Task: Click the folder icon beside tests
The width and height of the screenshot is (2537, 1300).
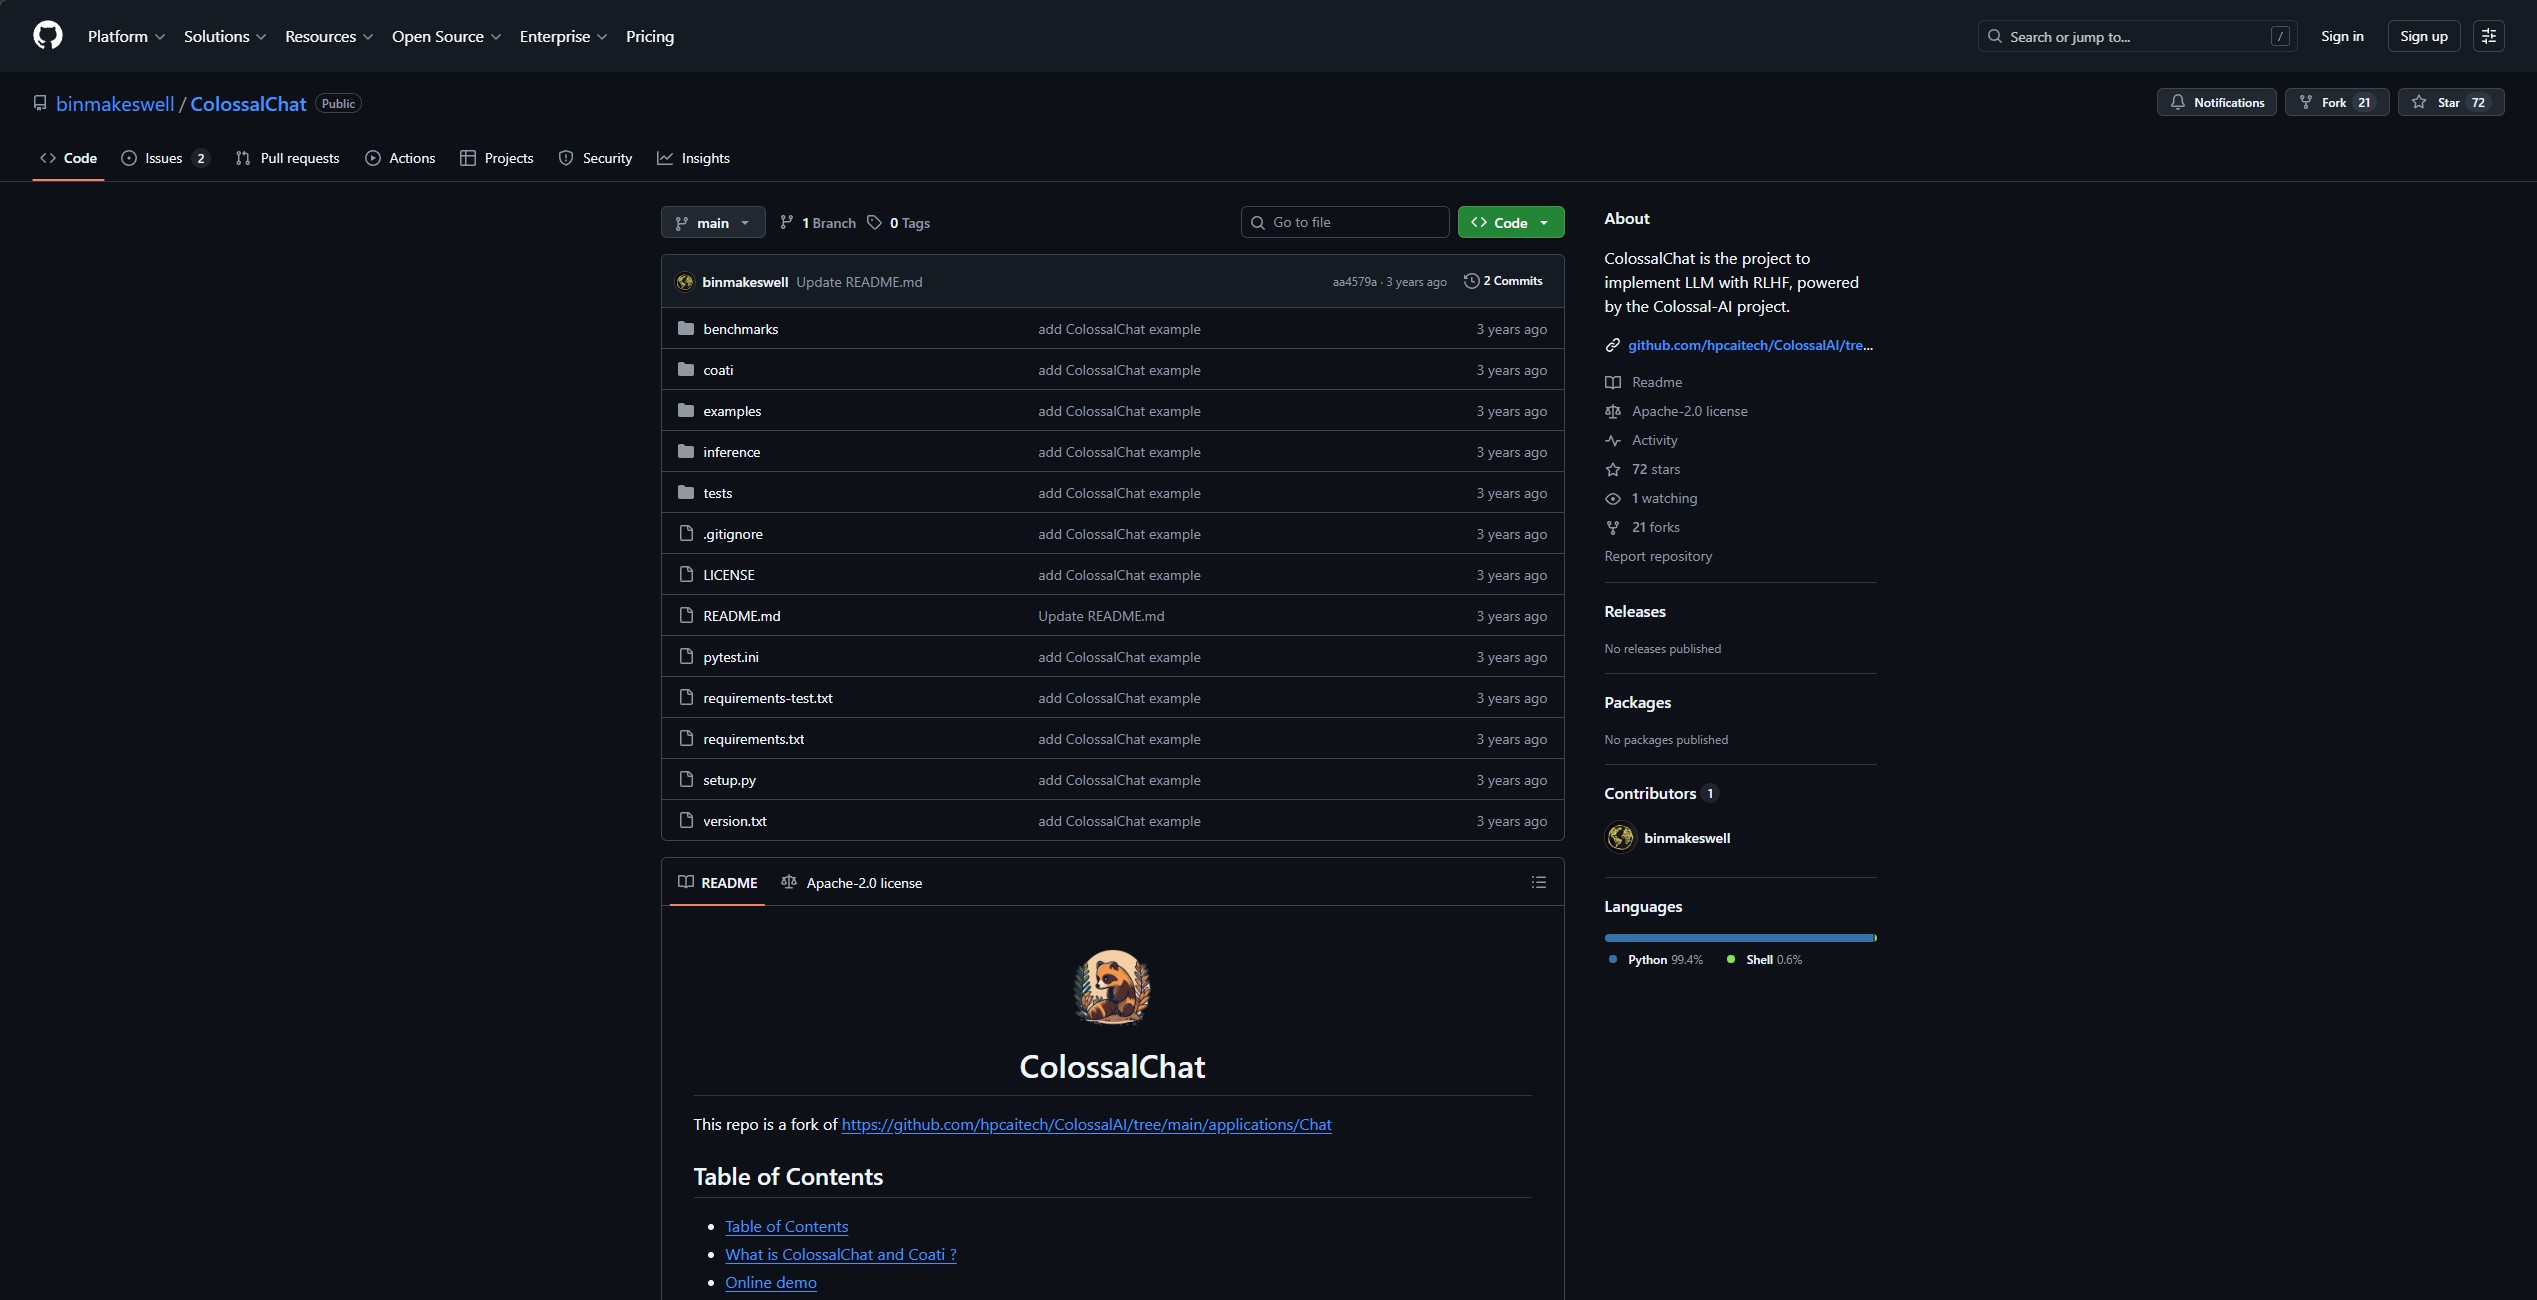Action: (686, 493)
